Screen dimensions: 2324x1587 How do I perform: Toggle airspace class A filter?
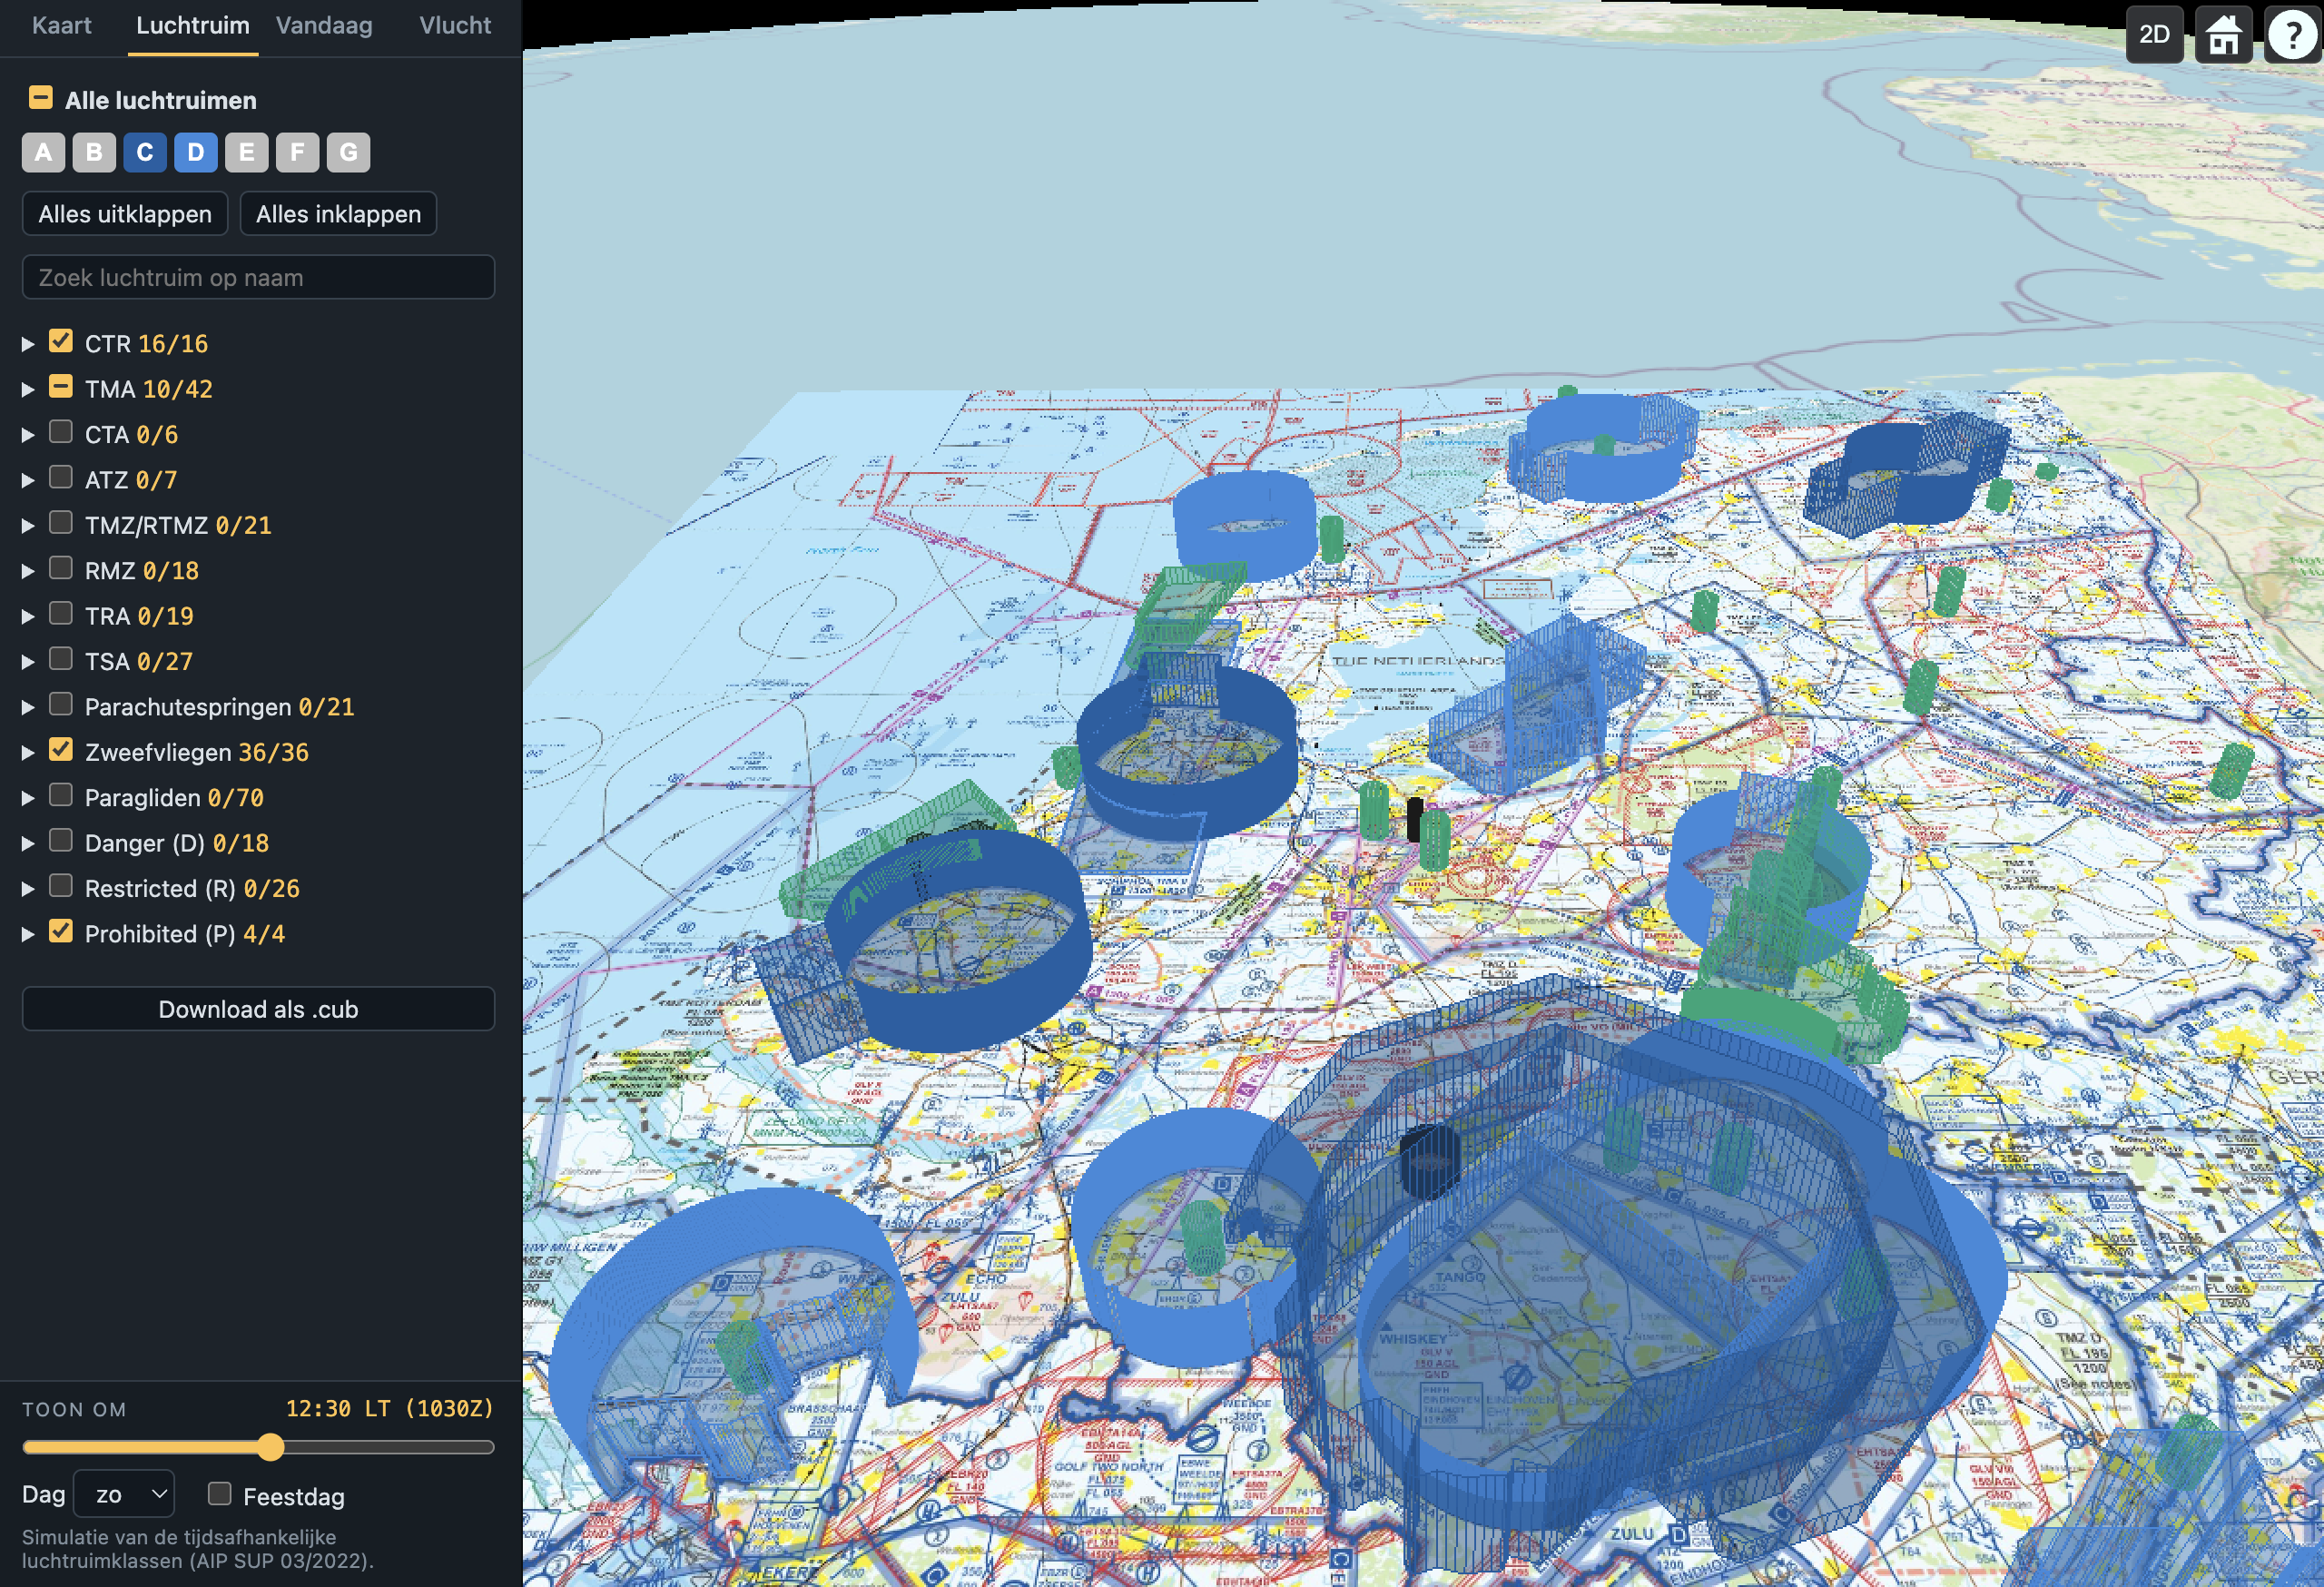(43, 152)
